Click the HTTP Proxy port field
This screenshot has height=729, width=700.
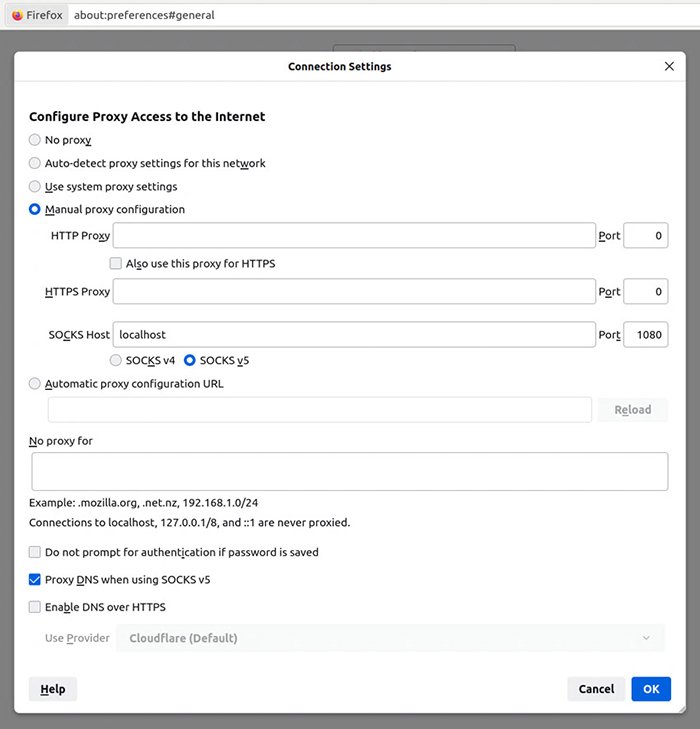point(645,236)
